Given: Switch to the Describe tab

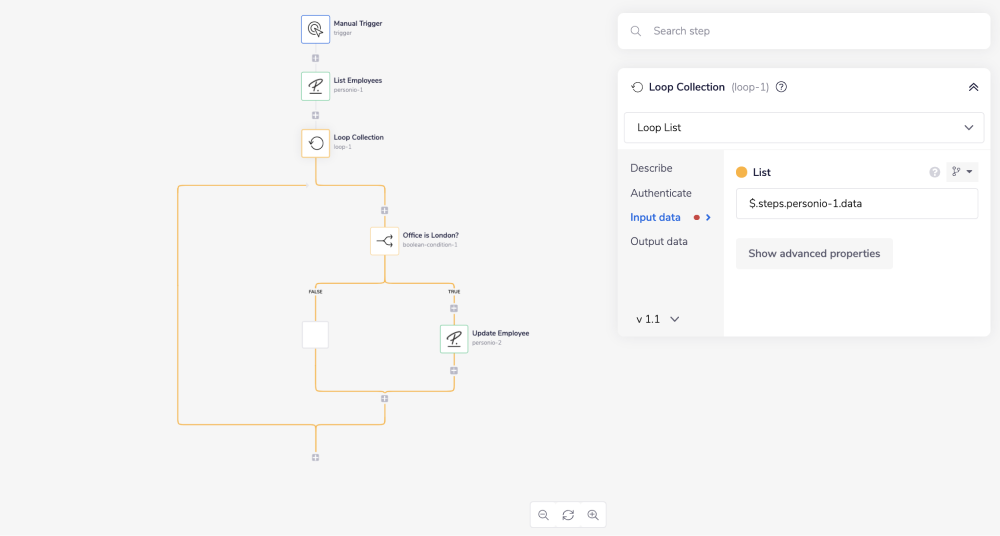Looking at the screenshot, I should (x=651, y=168).
